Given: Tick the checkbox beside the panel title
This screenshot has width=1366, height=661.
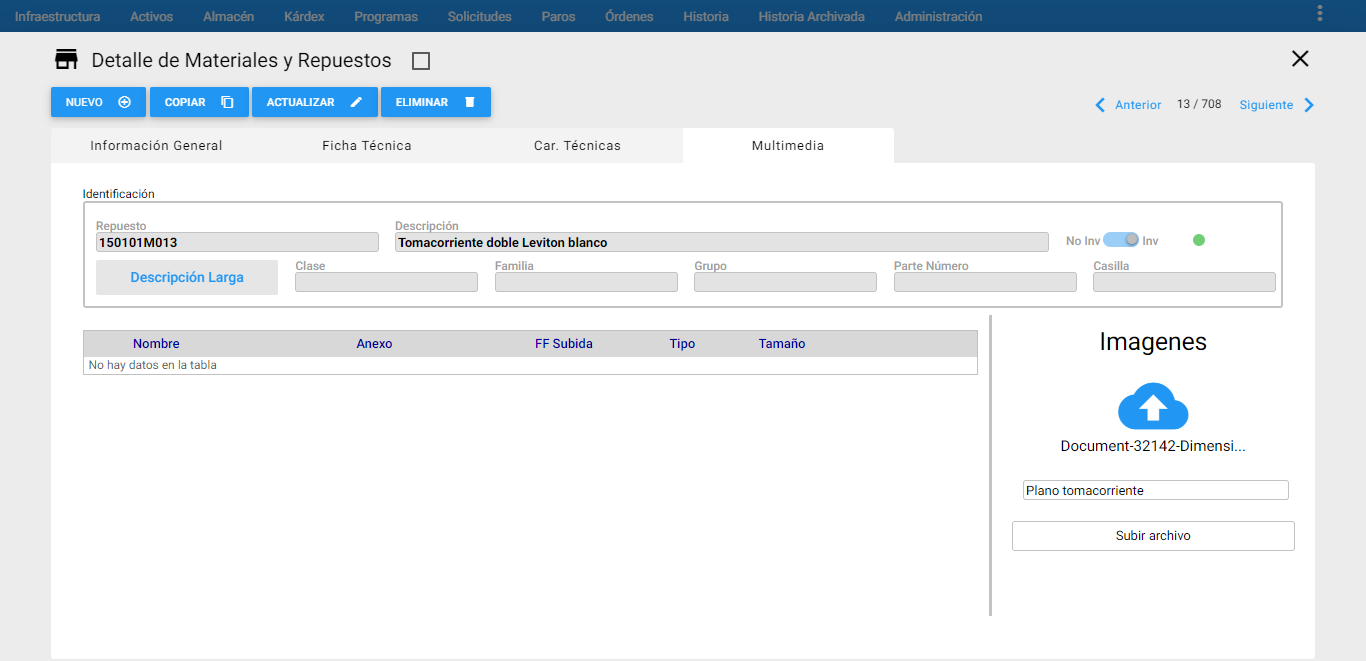Looking at the screenshot, I should (421, 61).
